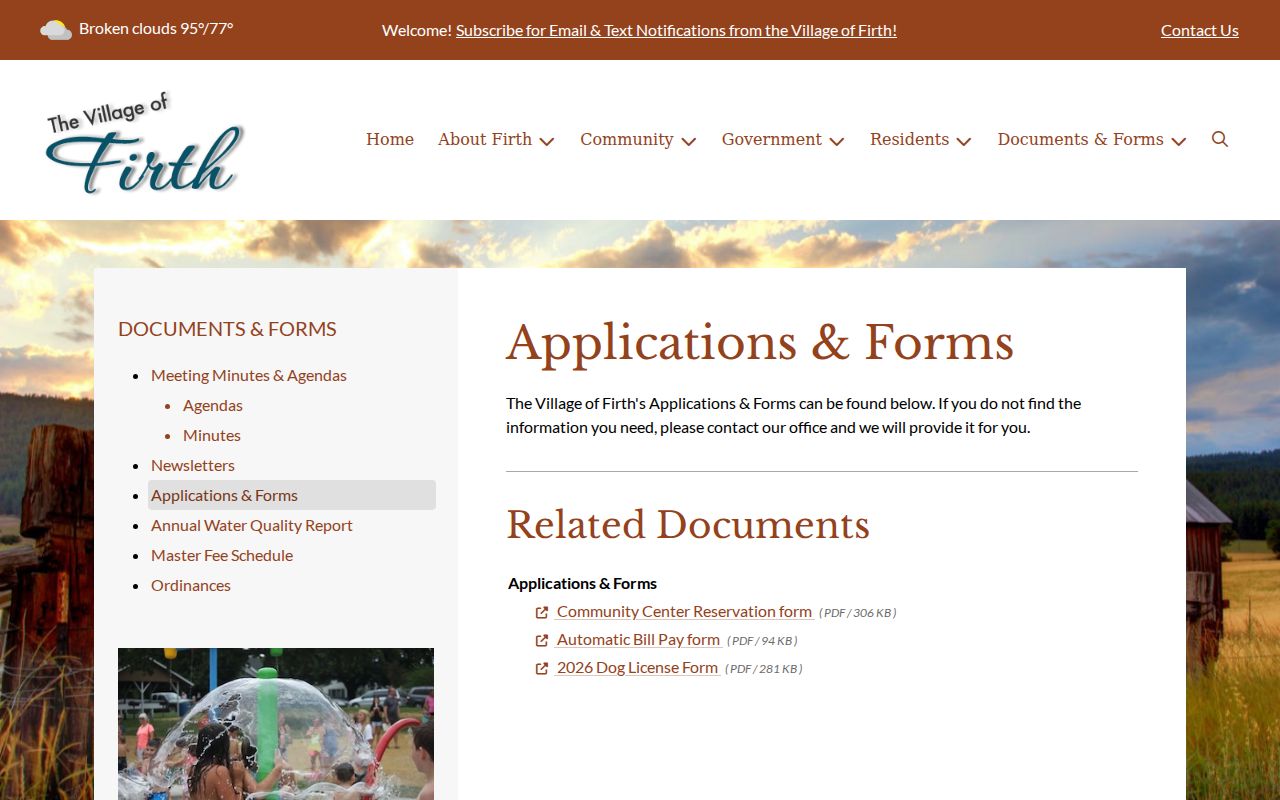Click the splash pad photo thumbnail
1280x800 pixels.
tap(276, 724)
